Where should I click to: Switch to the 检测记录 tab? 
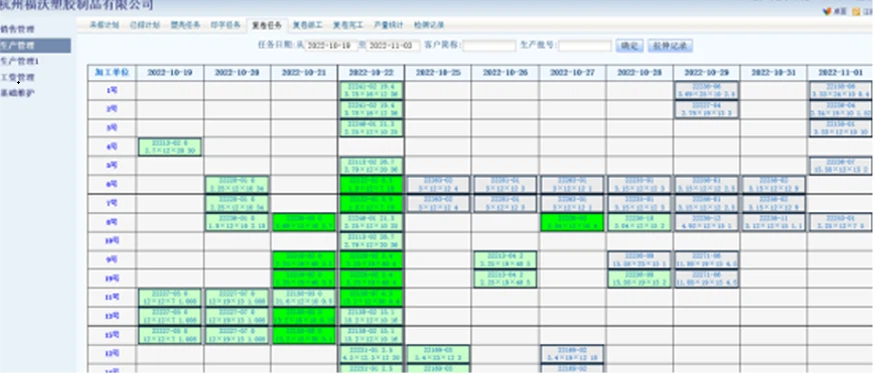point(429,25)
